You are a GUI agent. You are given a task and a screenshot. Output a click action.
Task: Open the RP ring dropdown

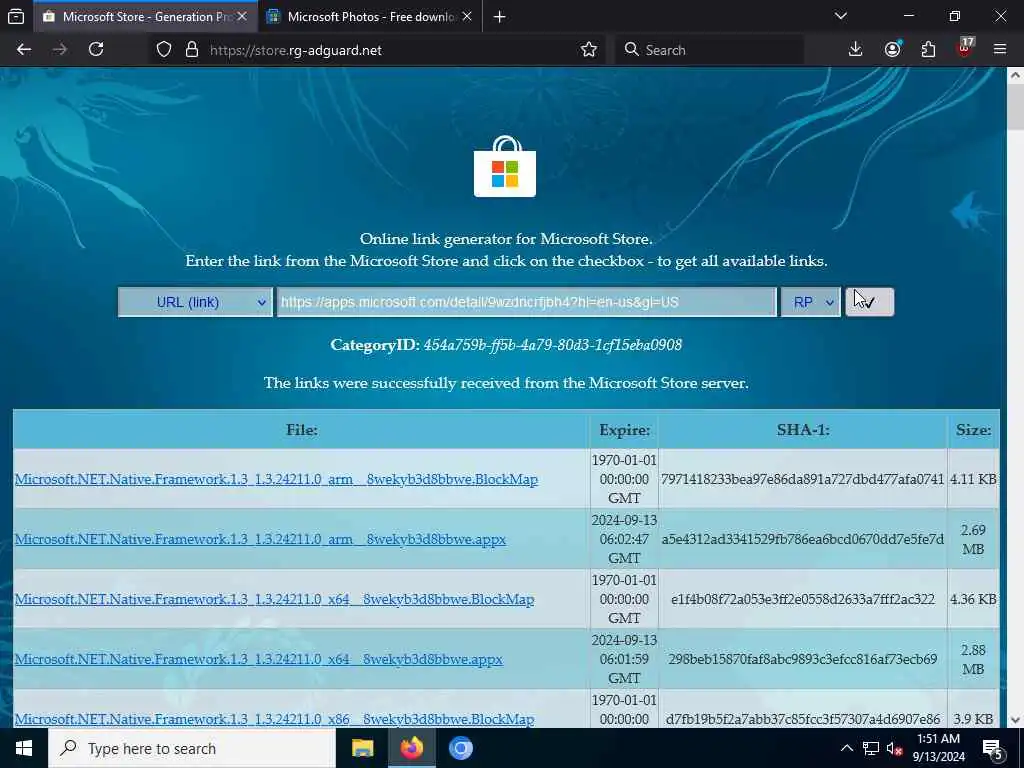click(x=810, y=302)
